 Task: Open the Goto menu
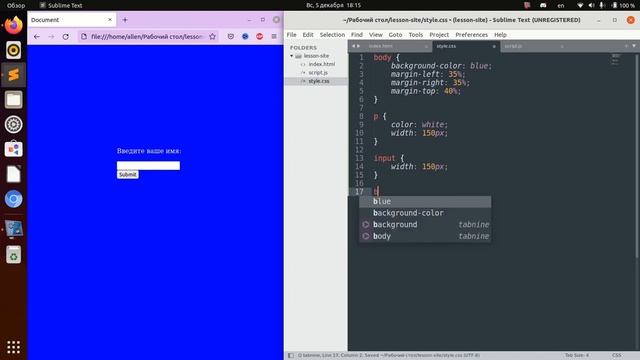(x=395, y=35)
